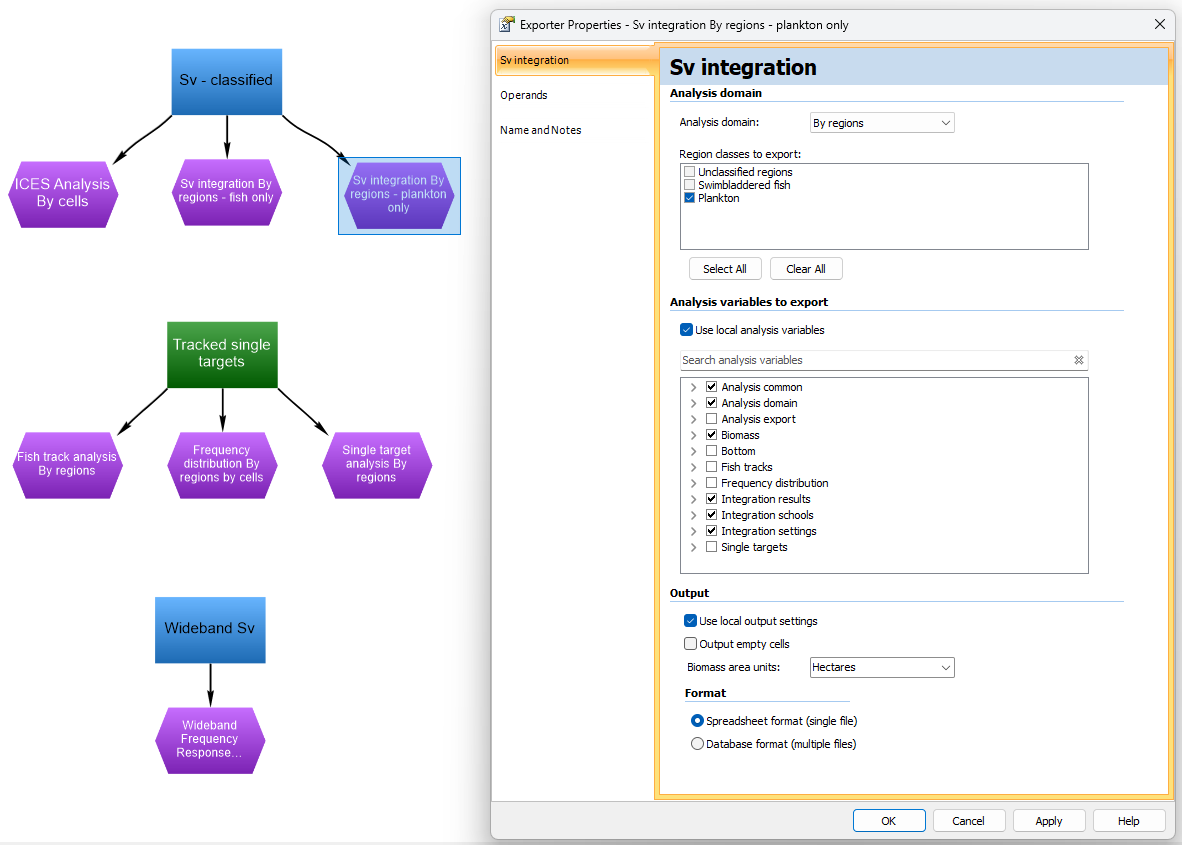1182x845 pixels.
Task: Uncheck the Integration settings variable group
Action: pos(711,531)
